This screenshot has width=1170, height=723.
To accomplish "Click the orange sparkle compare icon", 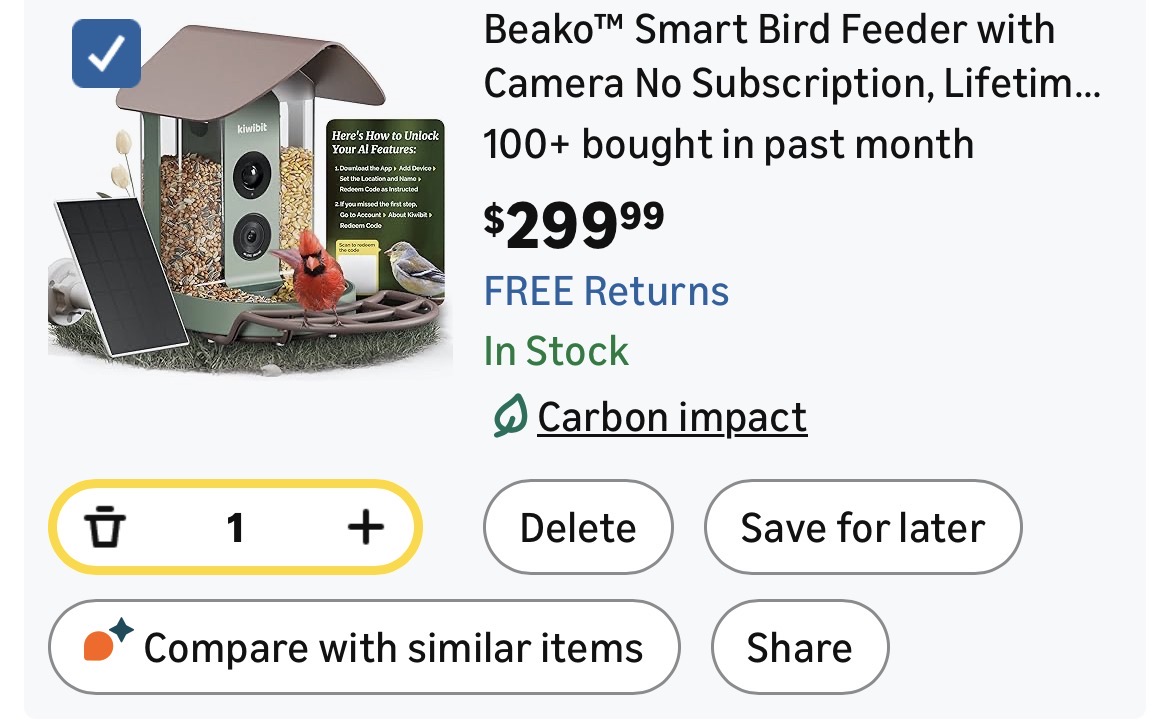I will point(107,644).
